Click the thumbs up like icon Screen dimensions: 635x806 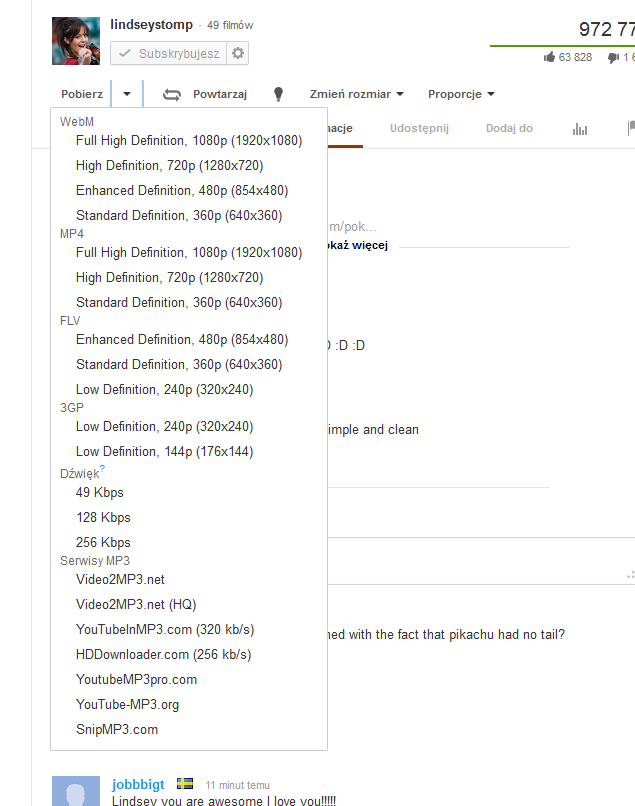(x=549, y=57)
